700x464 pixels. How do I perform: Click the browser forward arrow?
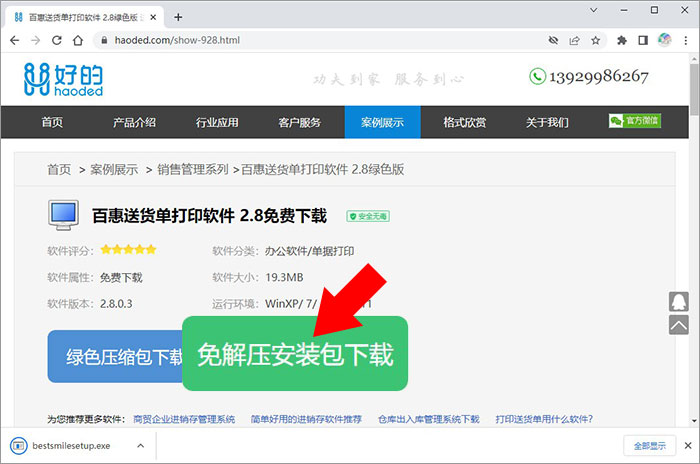pos(36,40)
